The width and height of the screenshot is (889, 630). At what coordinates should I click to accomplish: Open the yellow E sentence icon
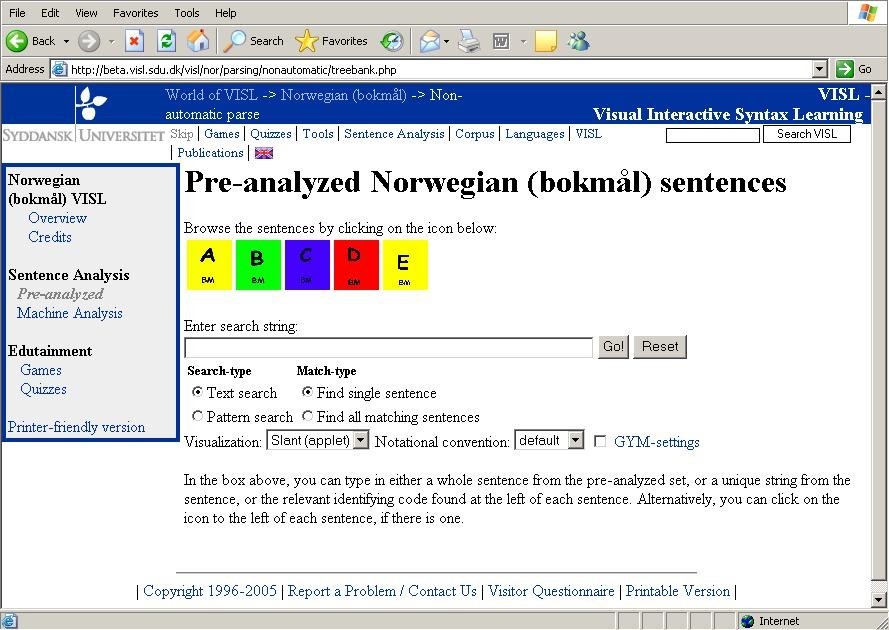(x=404, y=265)
